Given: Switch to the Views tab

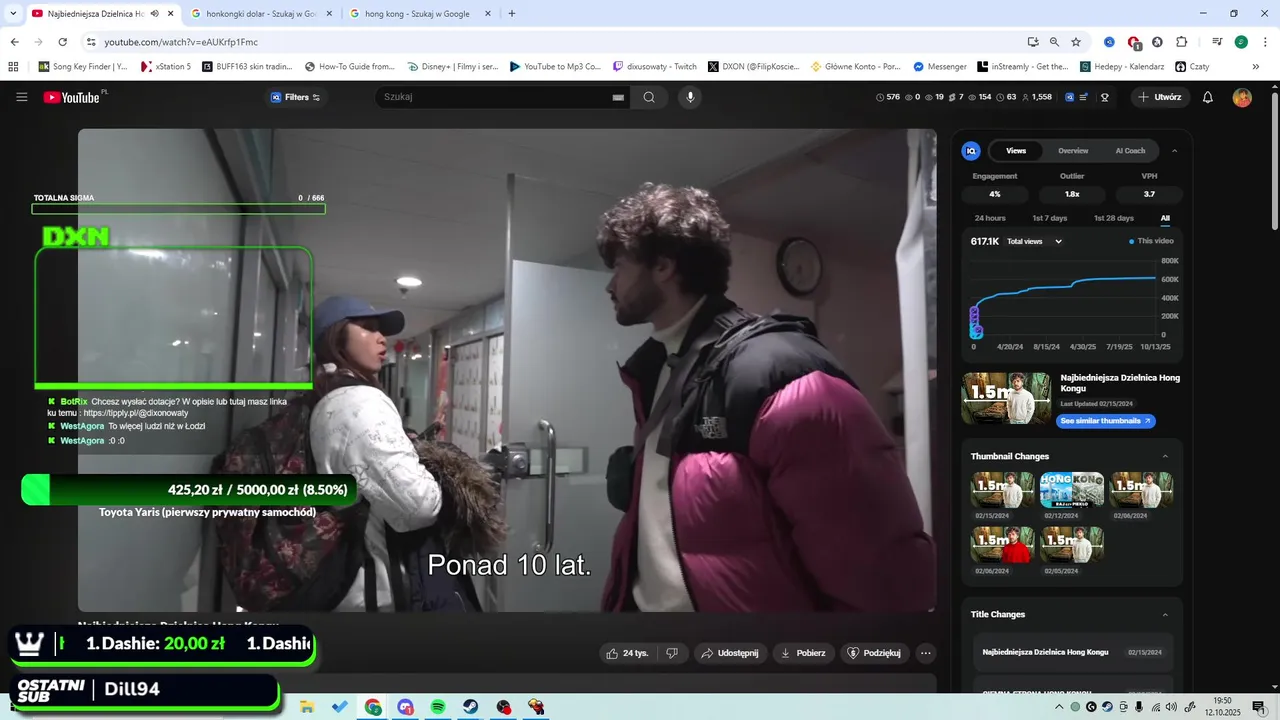Looking at the screenshot, I should (x=1016, y=151).
